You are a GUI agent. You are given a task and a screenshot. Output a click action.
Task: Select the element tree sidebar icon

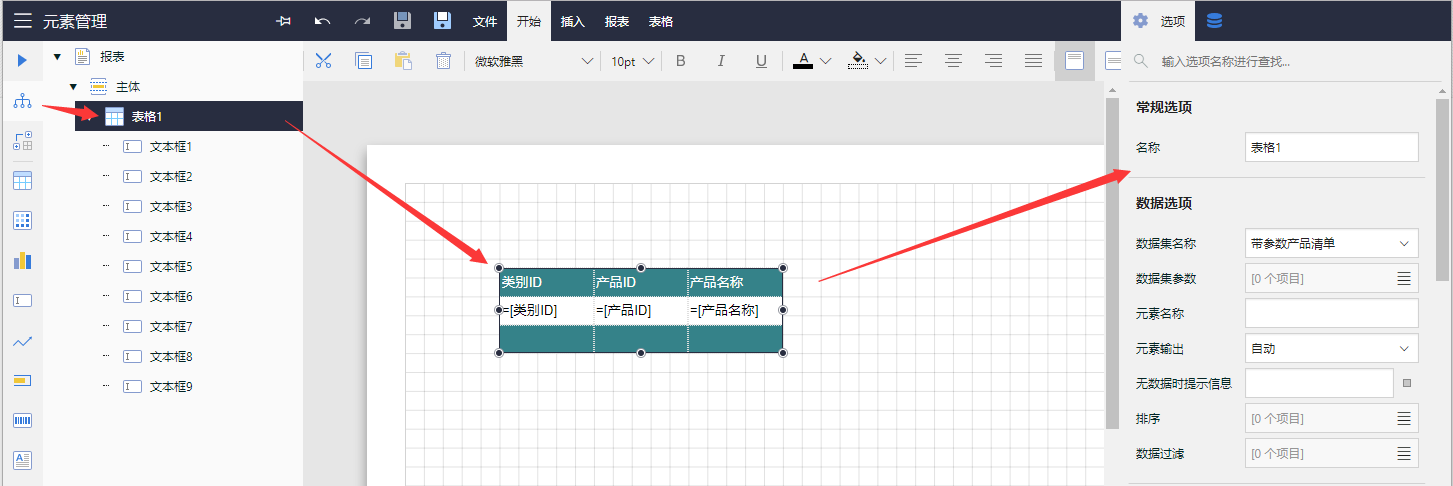22,101
